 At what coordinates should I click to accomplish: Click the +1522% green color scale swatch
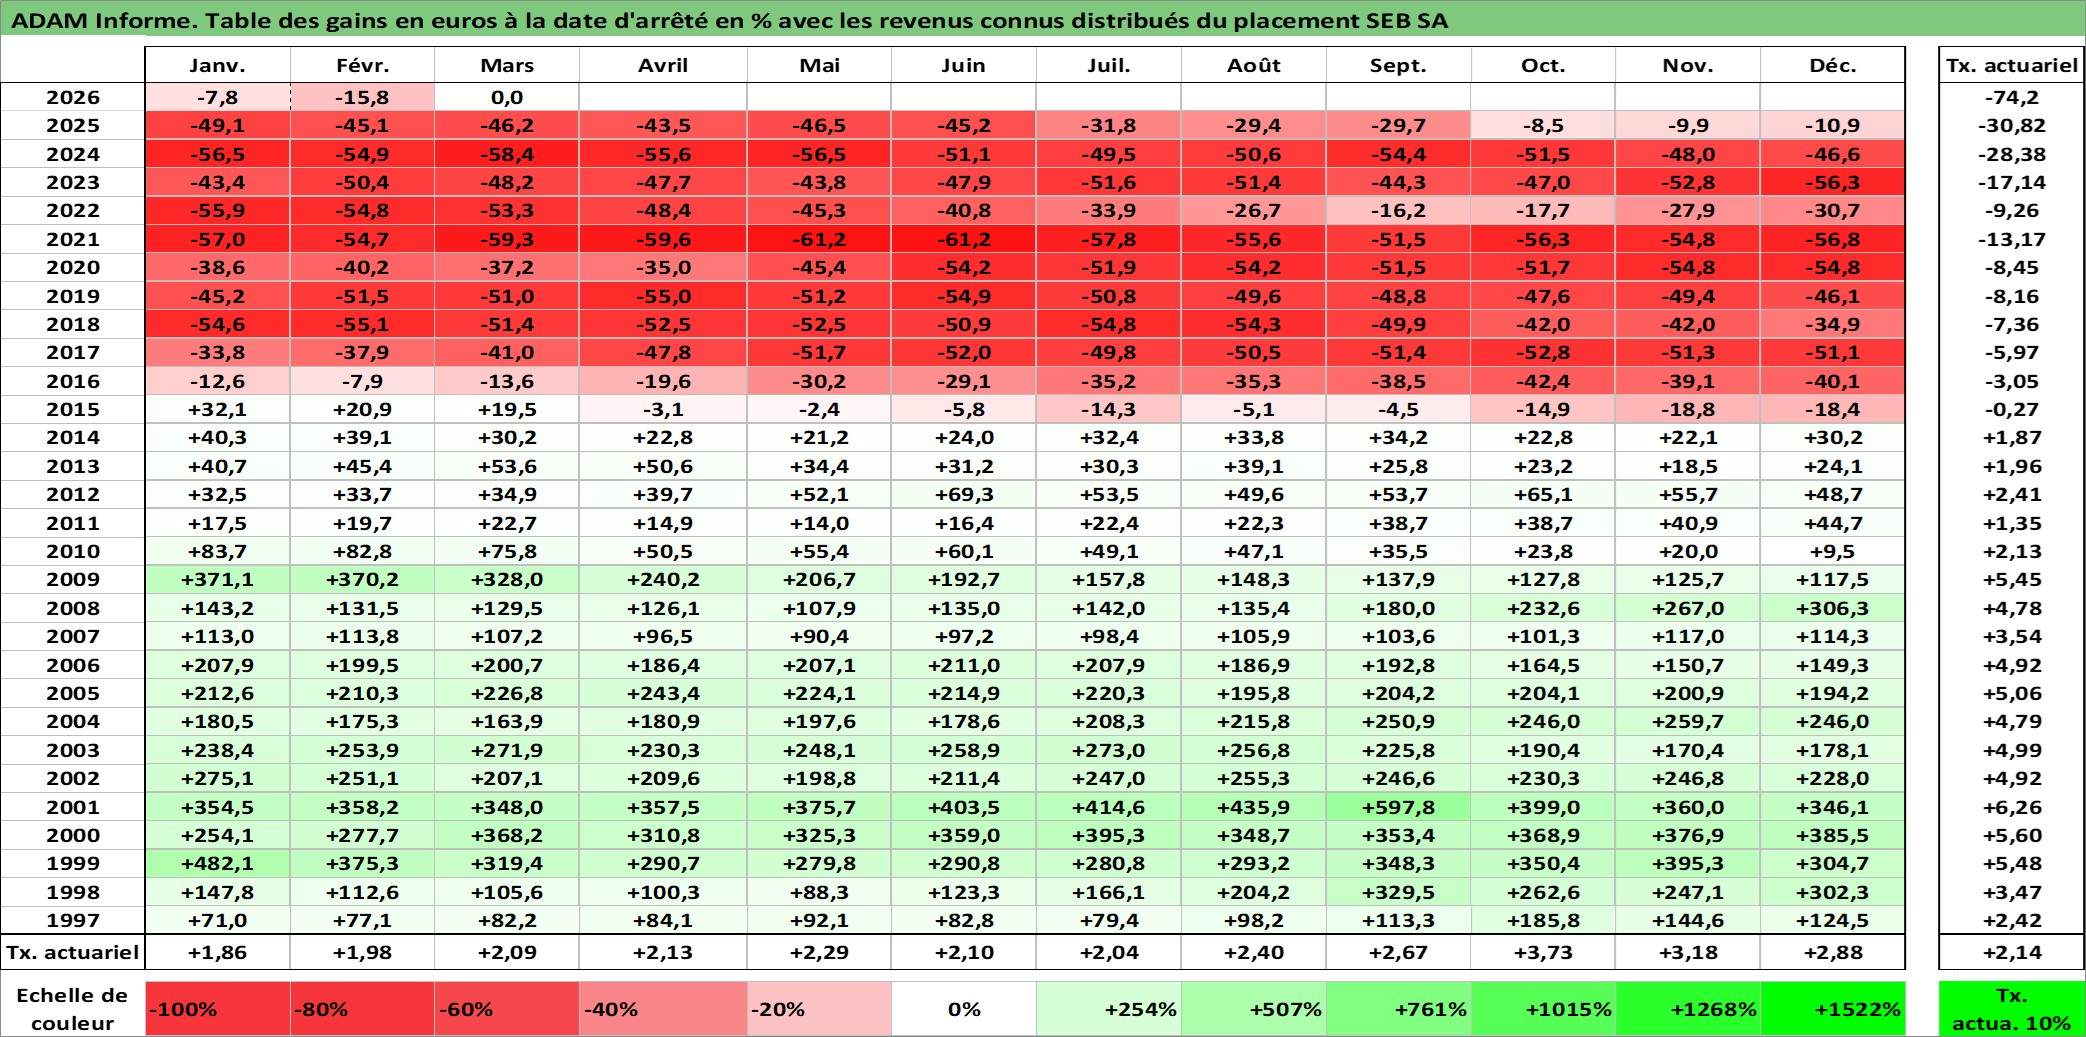(x=1833, y=1009)
